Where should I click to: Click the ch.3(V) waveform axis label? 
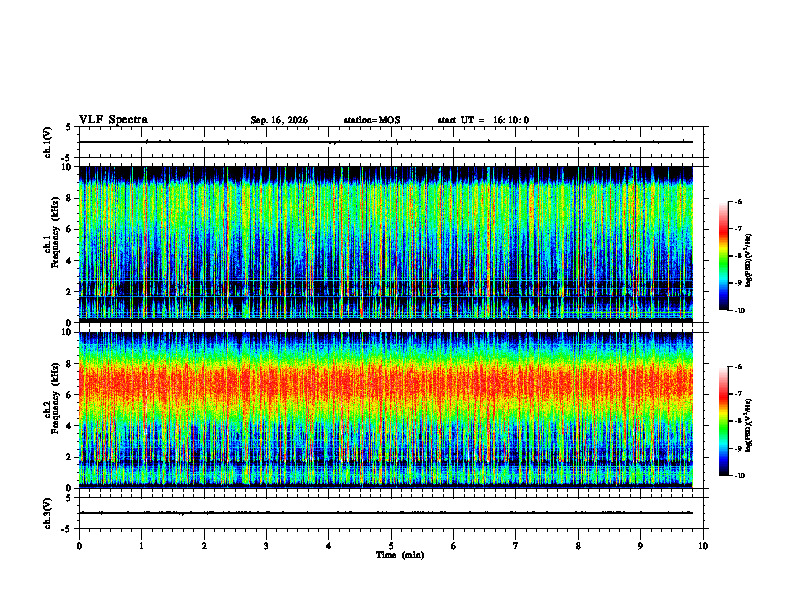(x=48, y=513)
